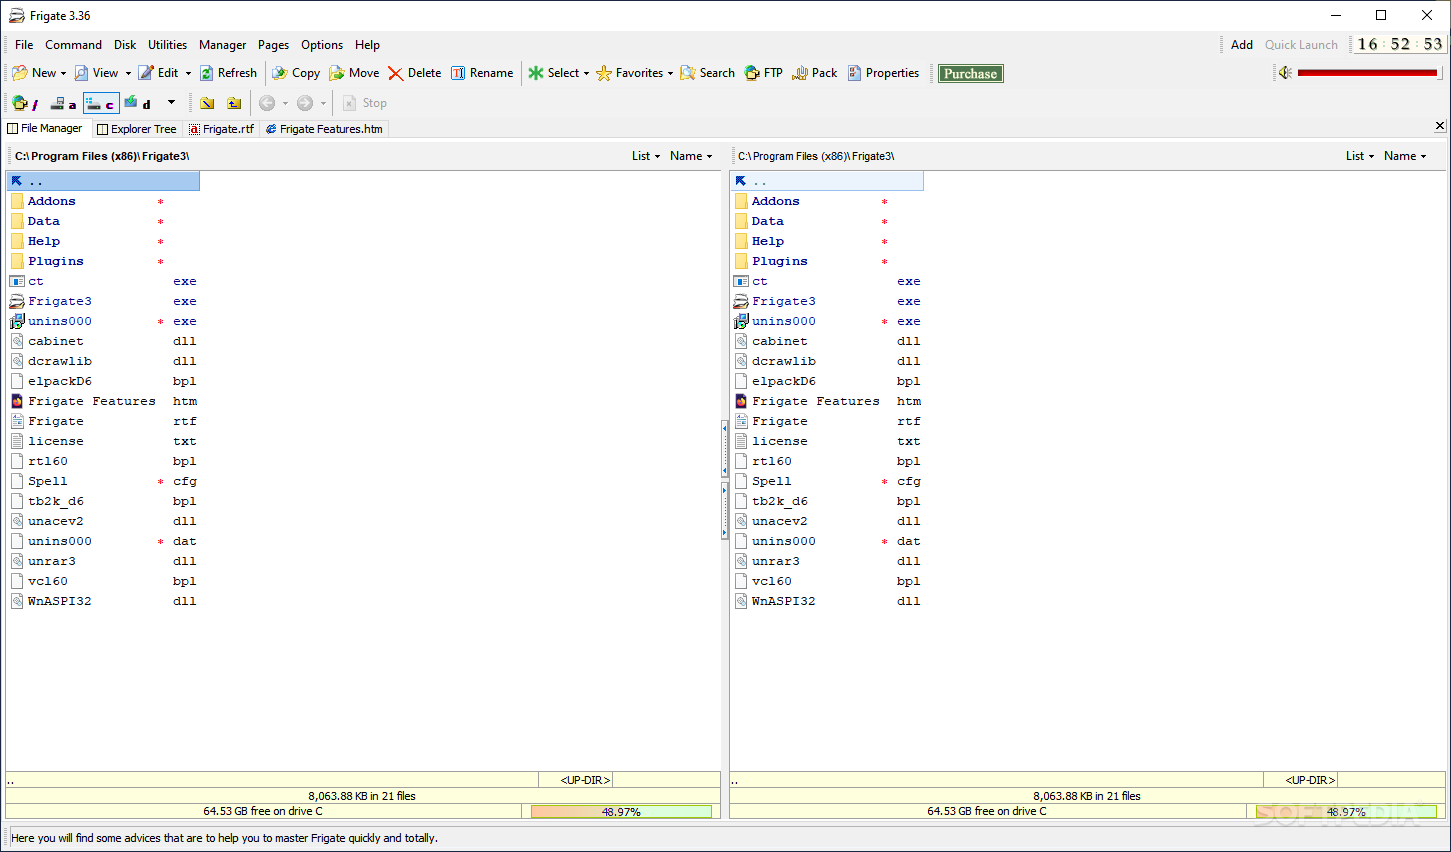Open left panel List view dropdown
This screenshot has width=1451, height=852.
click(x=645, y=156)
